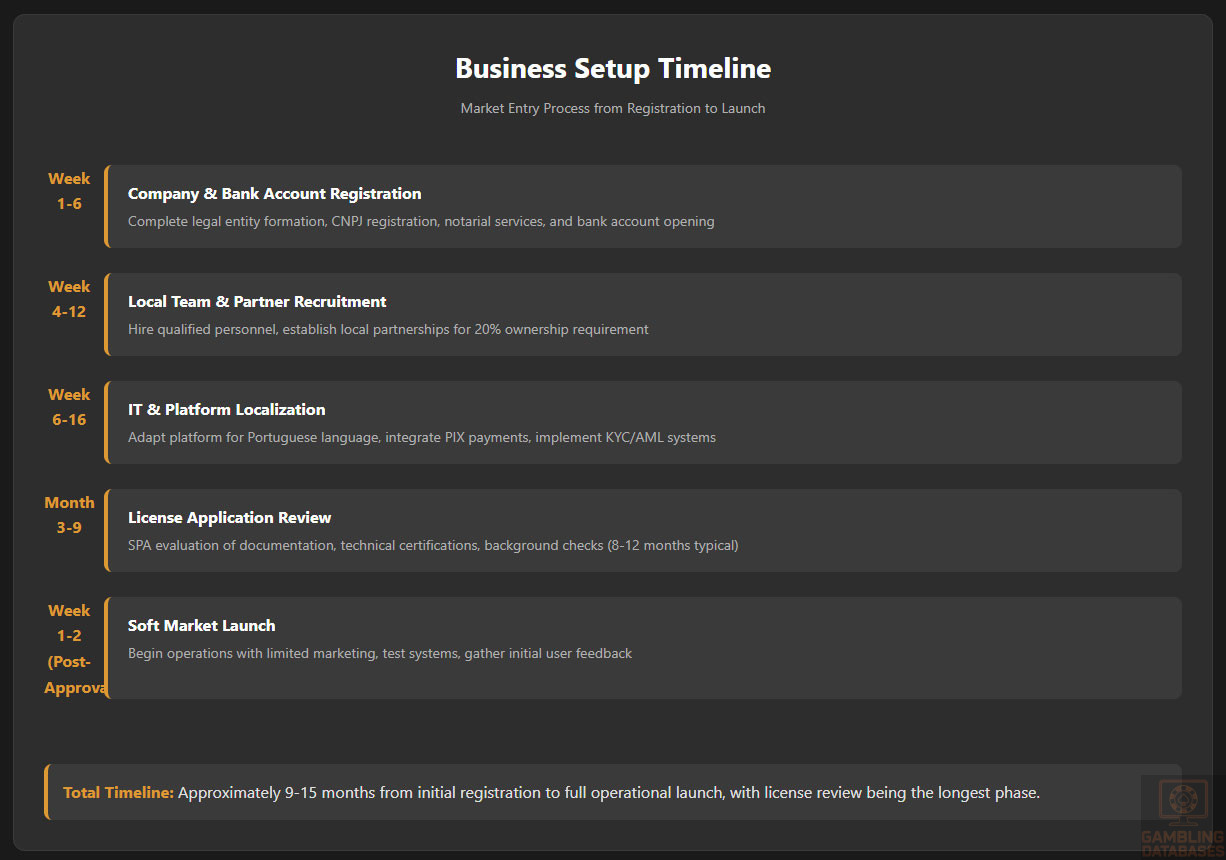Select the Week 6-16 timeline marker
This screenshot has width=1226, height=860.
(x=69, y=407)
